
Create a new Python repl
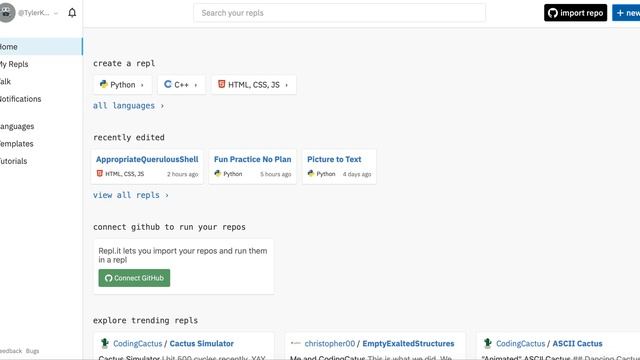122,84
